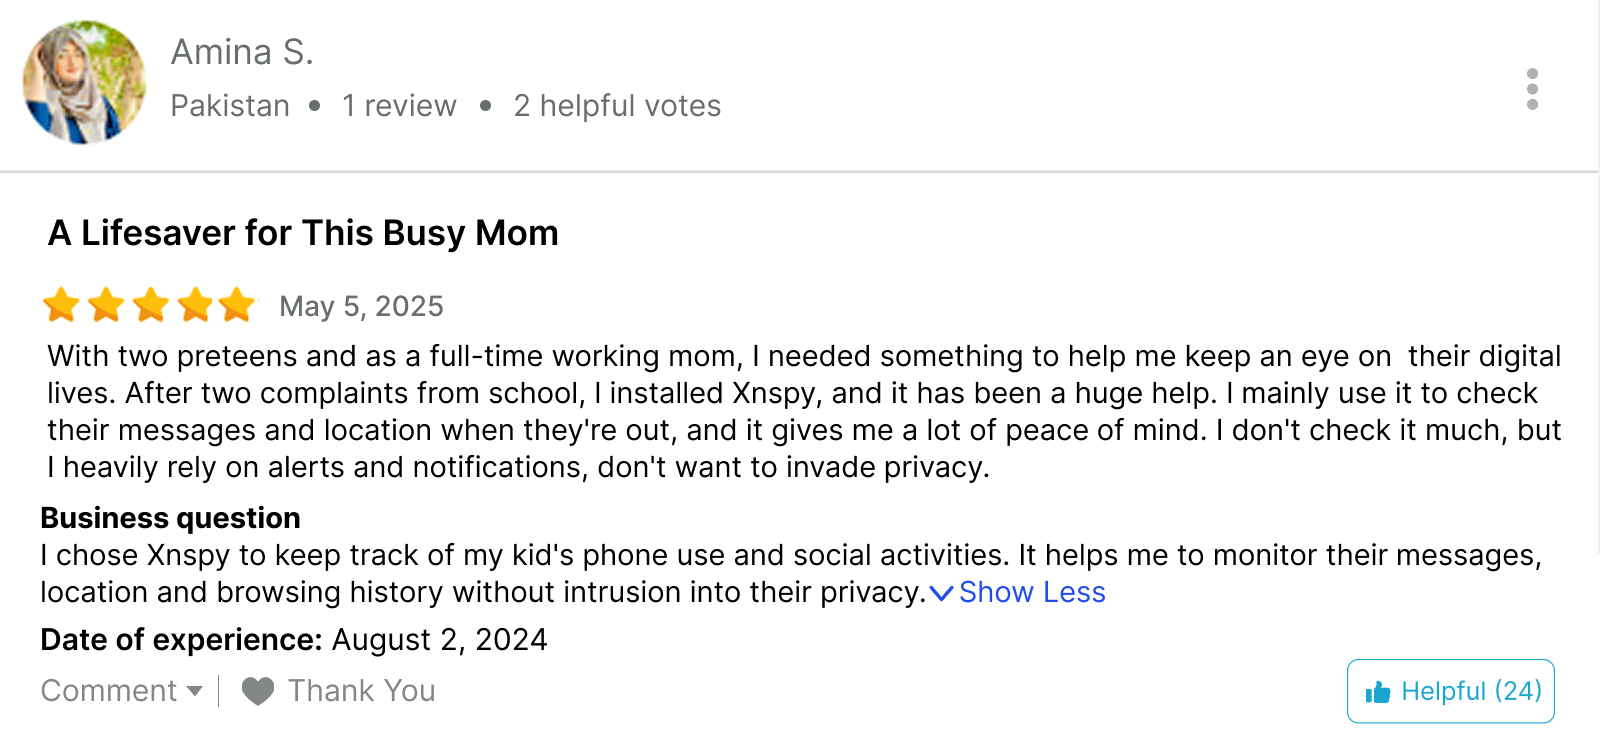This screenshot has height=739, width=1600.
Task: Click the 2 helpful votes text
Action: 617,106
